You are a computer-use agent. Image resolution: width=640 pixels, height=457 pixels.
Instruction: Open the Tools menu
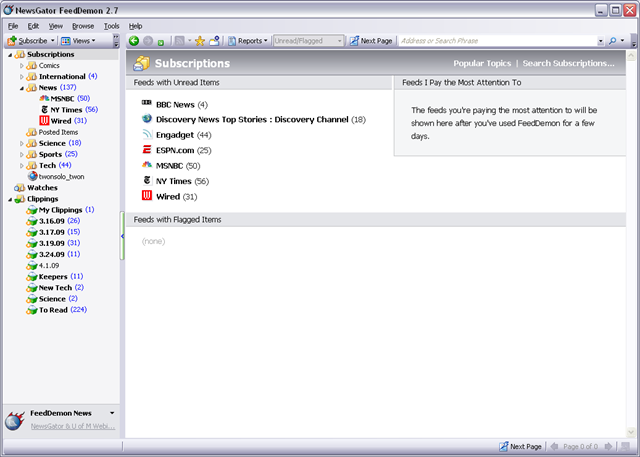111,26
